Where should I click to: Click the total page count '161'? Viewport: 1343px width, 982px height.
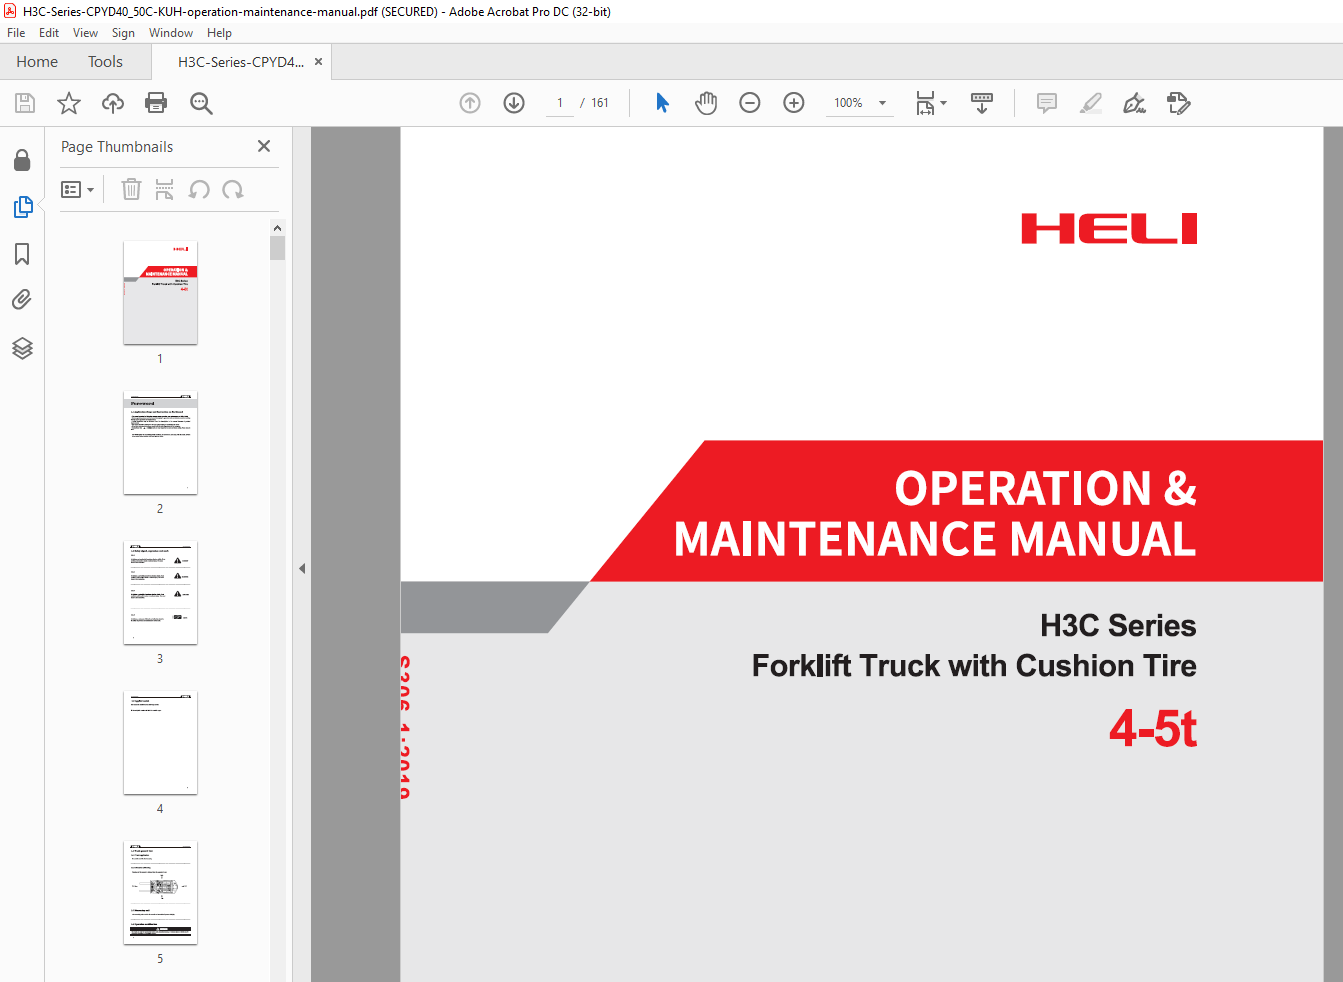(600, 103)
